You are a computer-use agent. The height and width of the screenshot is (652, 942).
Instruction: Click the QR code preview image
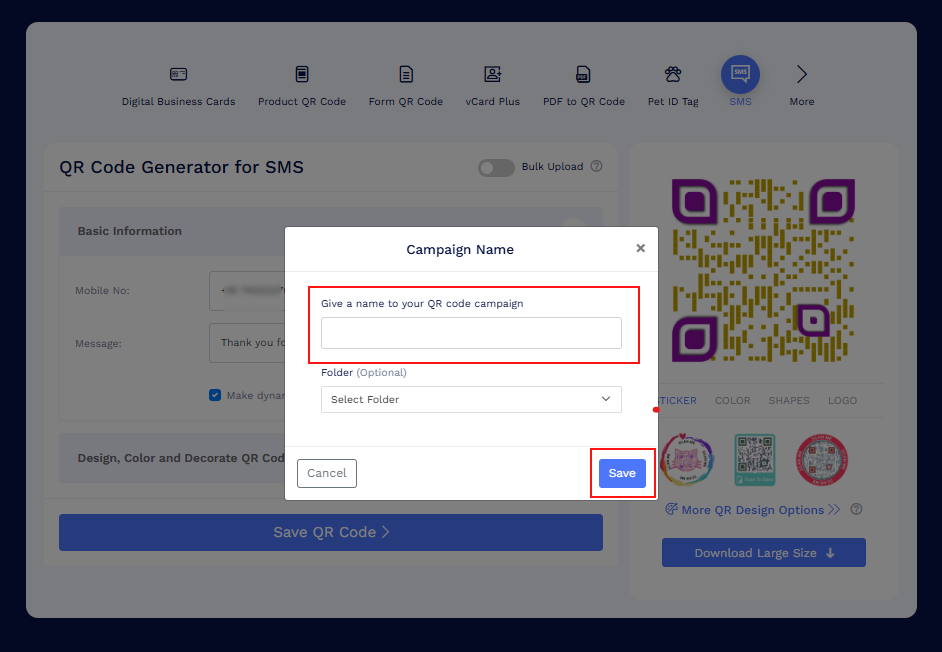pos(763,270)
